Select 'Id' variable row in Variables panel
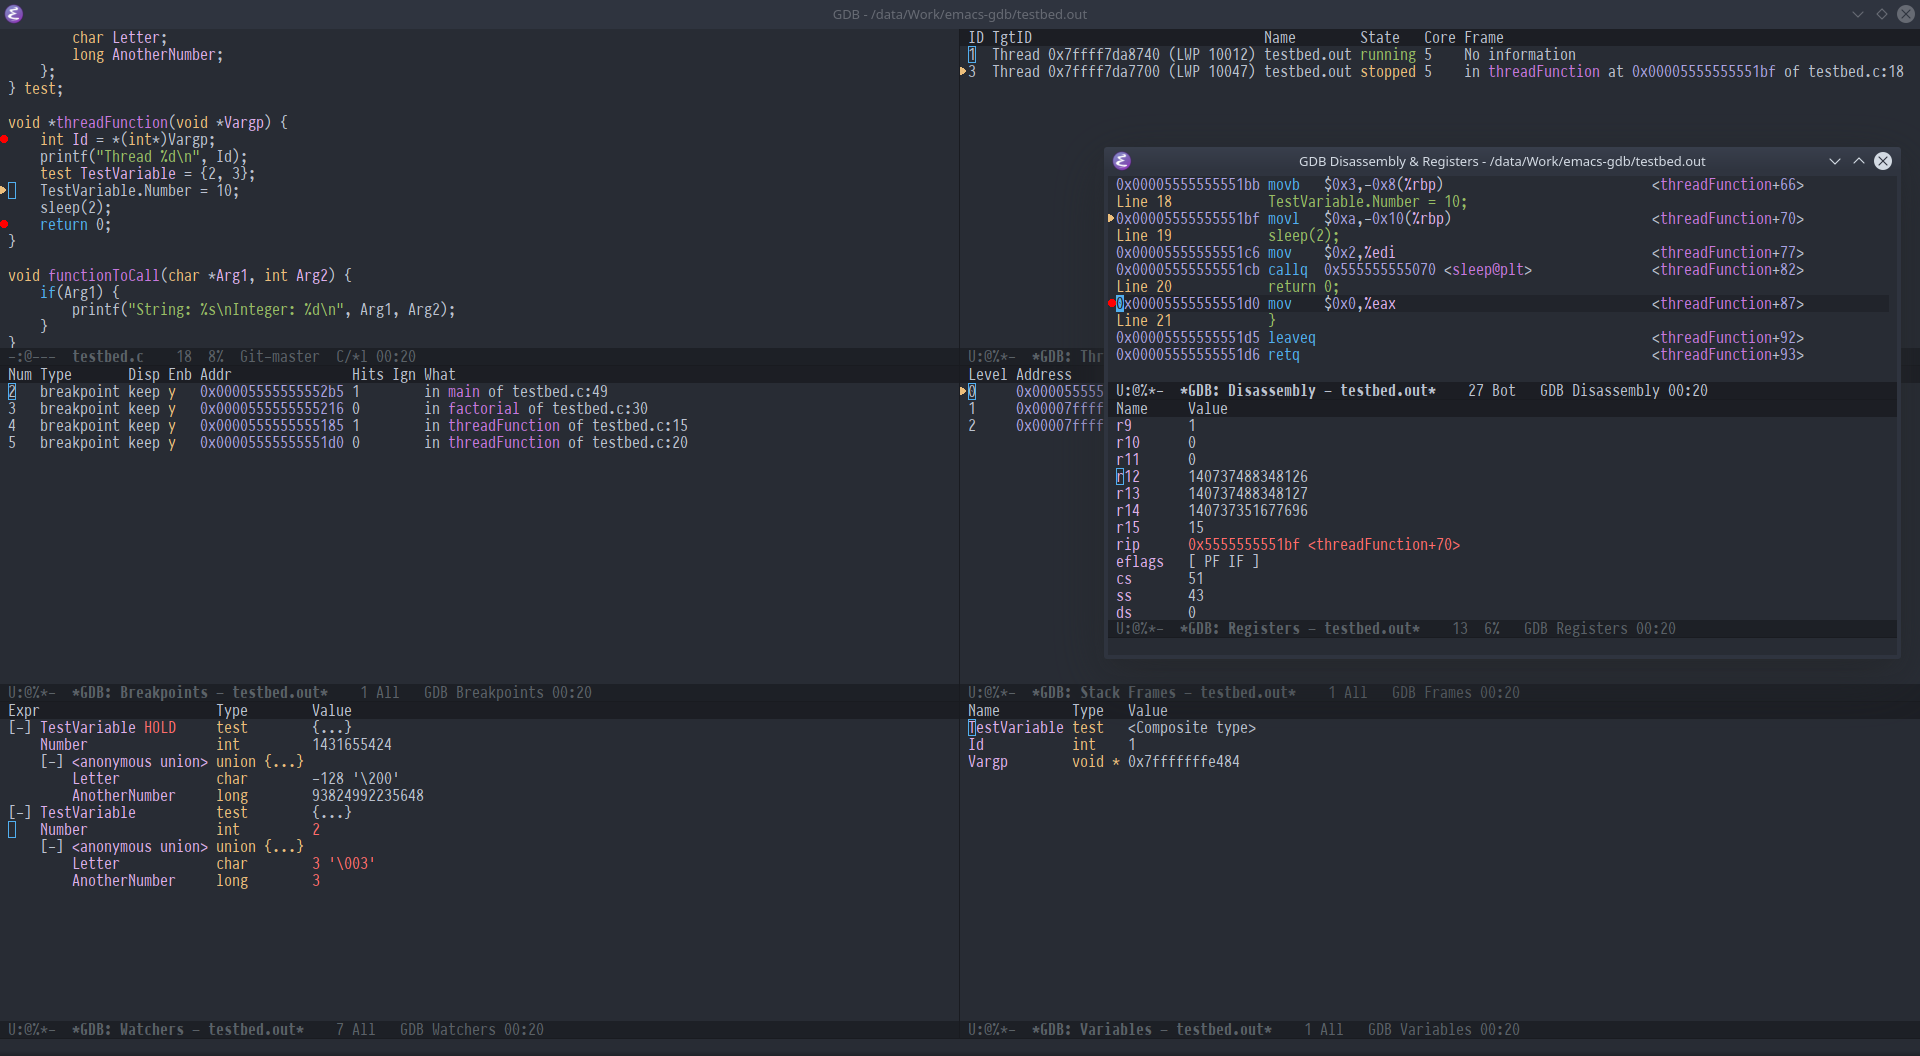This screenshot has height=1056, width=1920. (1440, 745)
